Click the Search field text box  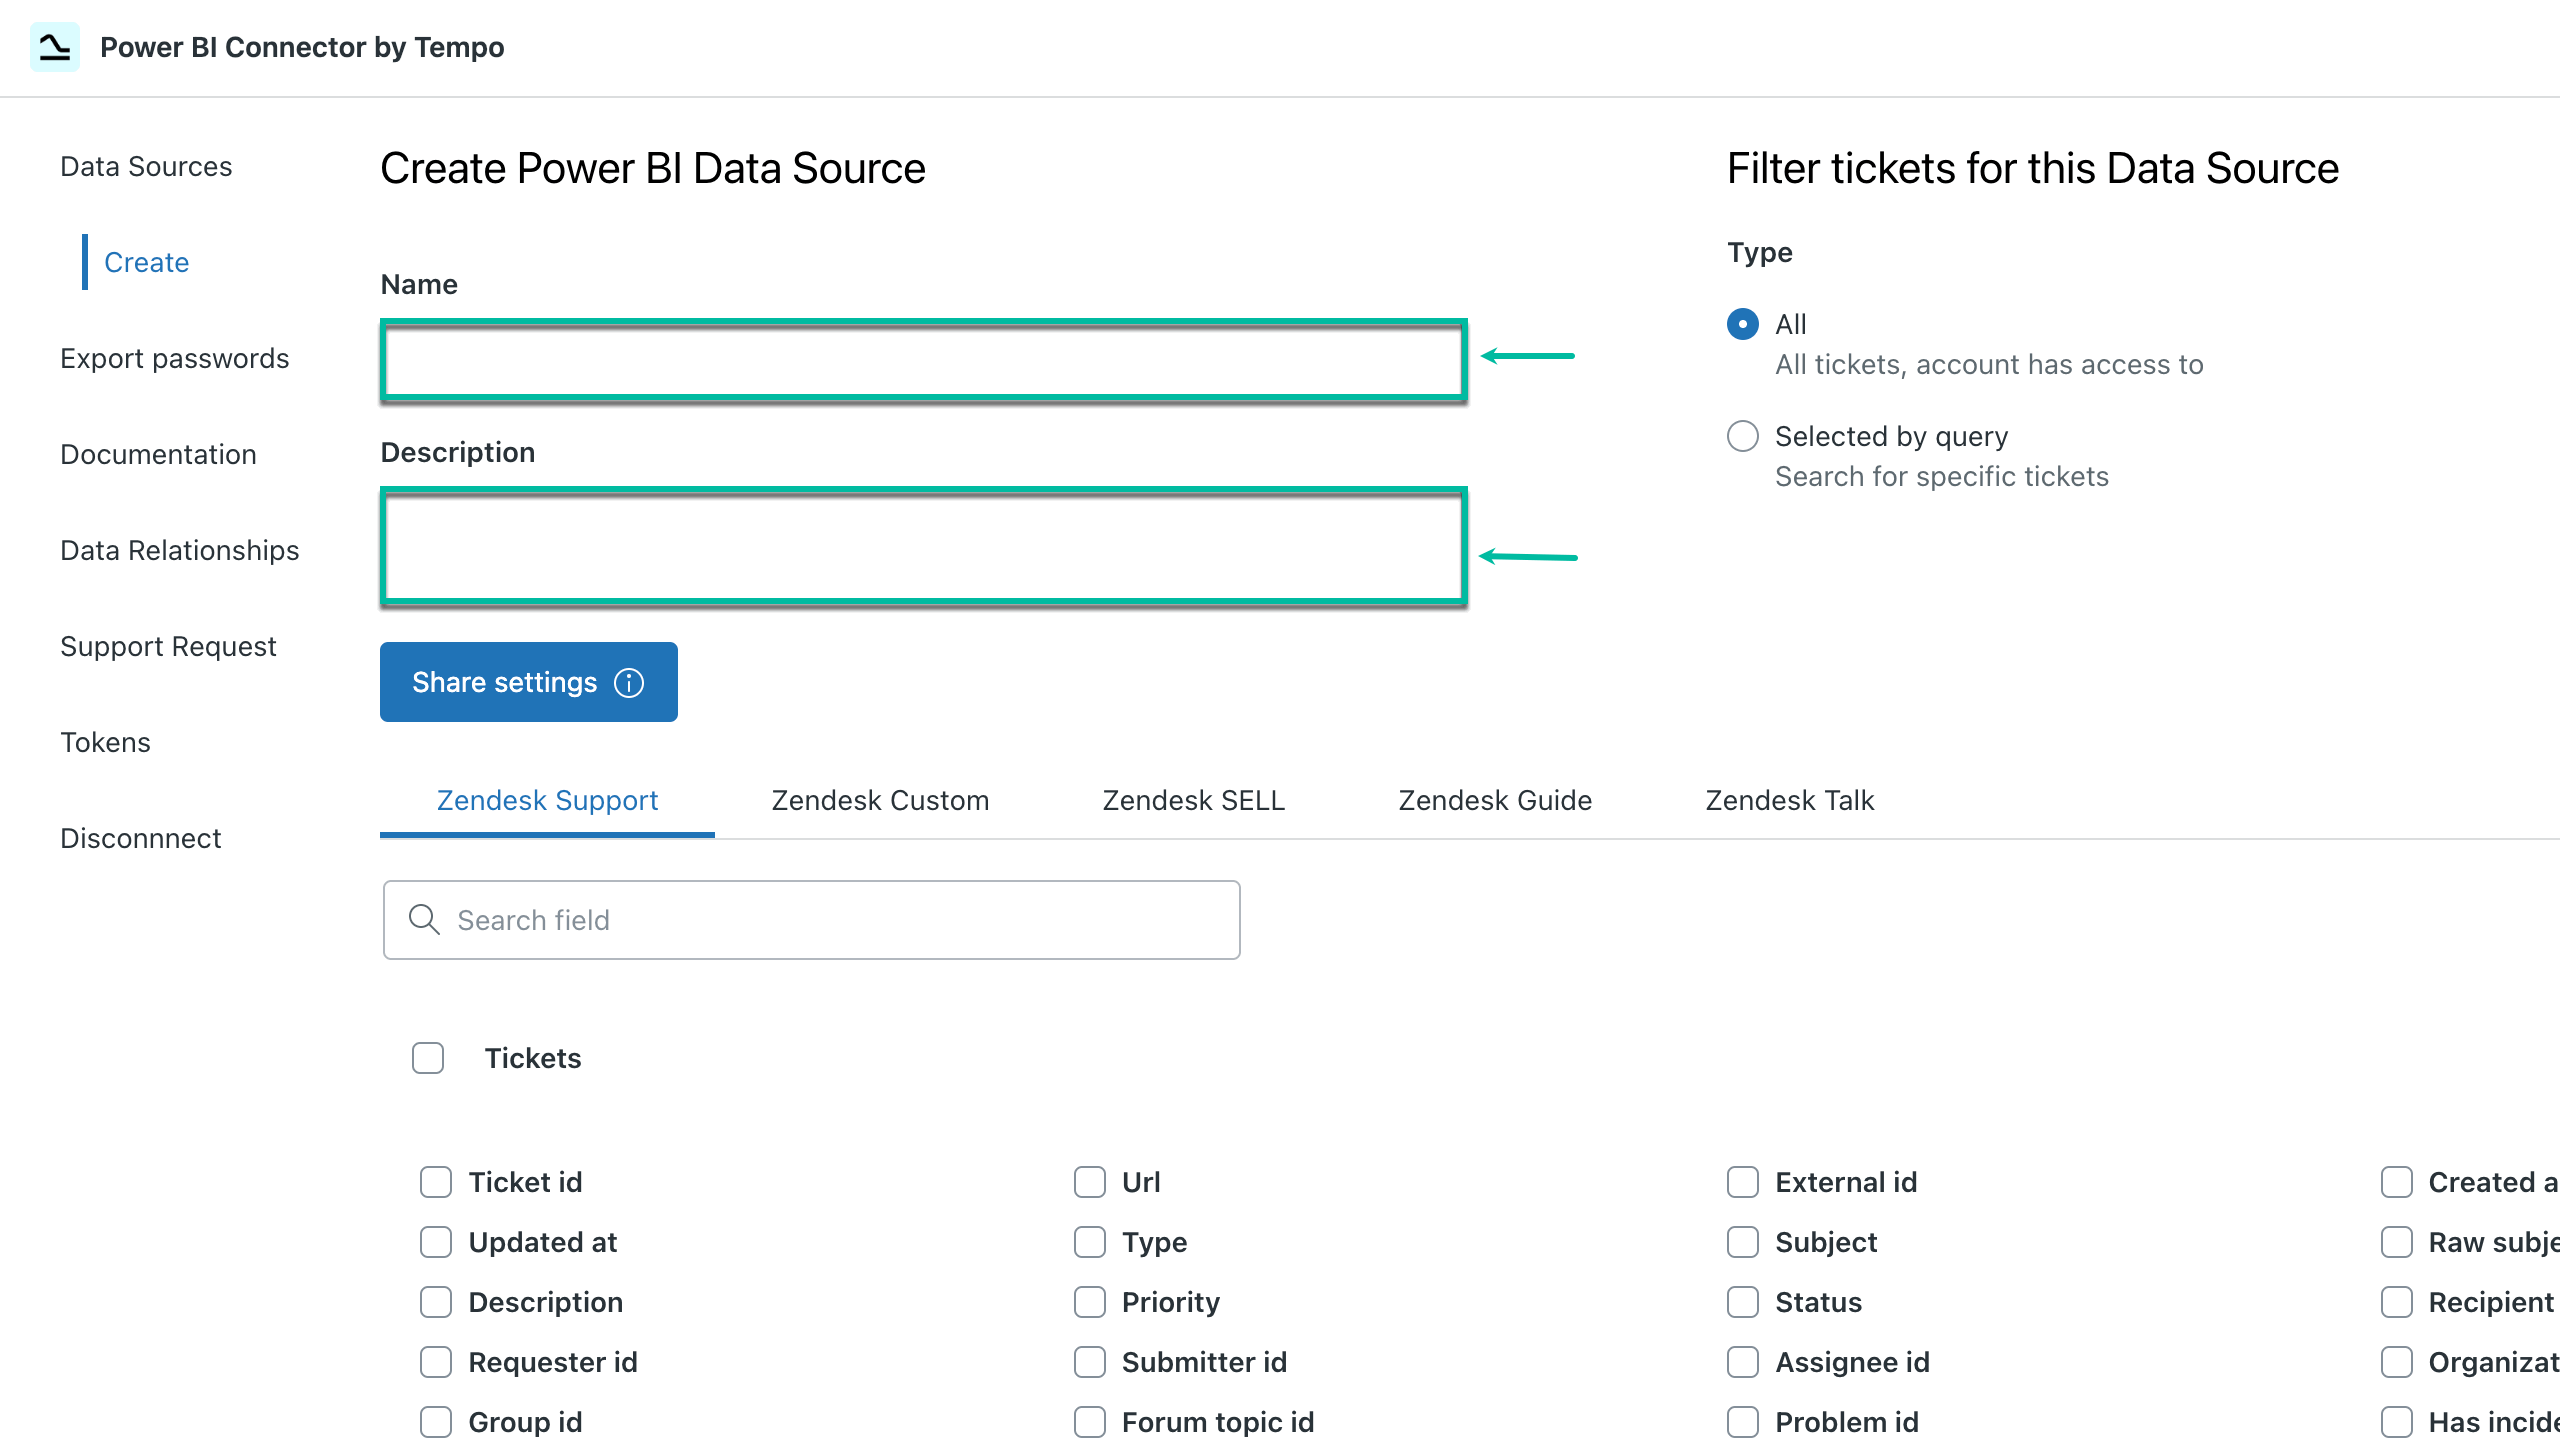coord(810,919)
